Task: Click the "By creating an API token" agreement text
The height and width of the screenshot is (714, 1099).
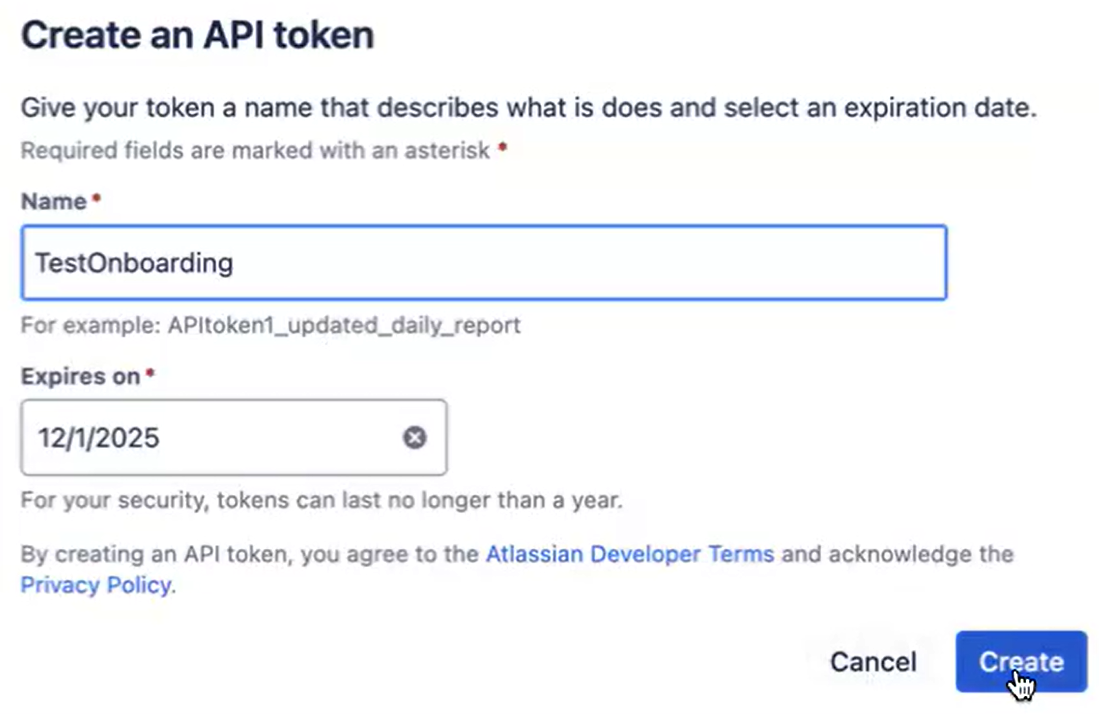Action: [x=250, y=554]
